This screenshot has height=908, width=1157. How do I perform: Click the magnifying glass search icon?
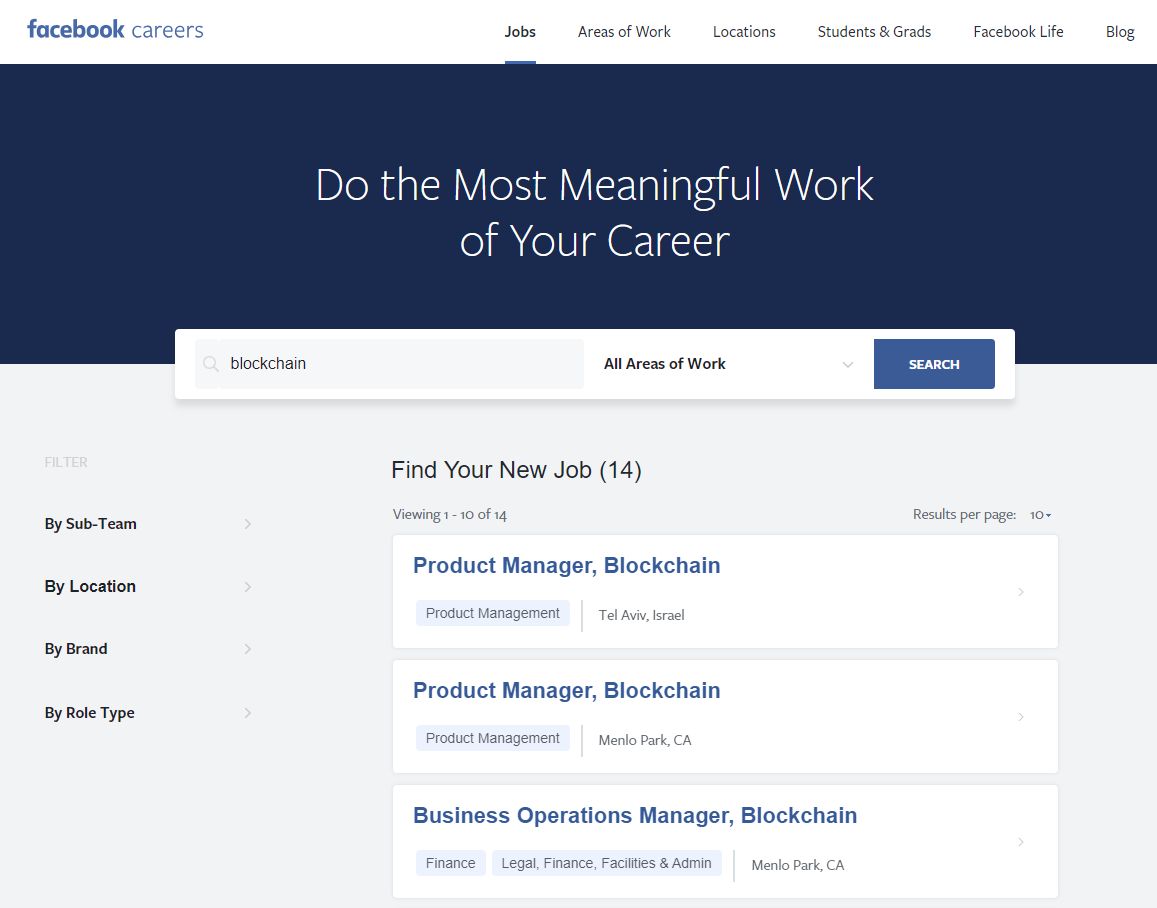point(210,364)
